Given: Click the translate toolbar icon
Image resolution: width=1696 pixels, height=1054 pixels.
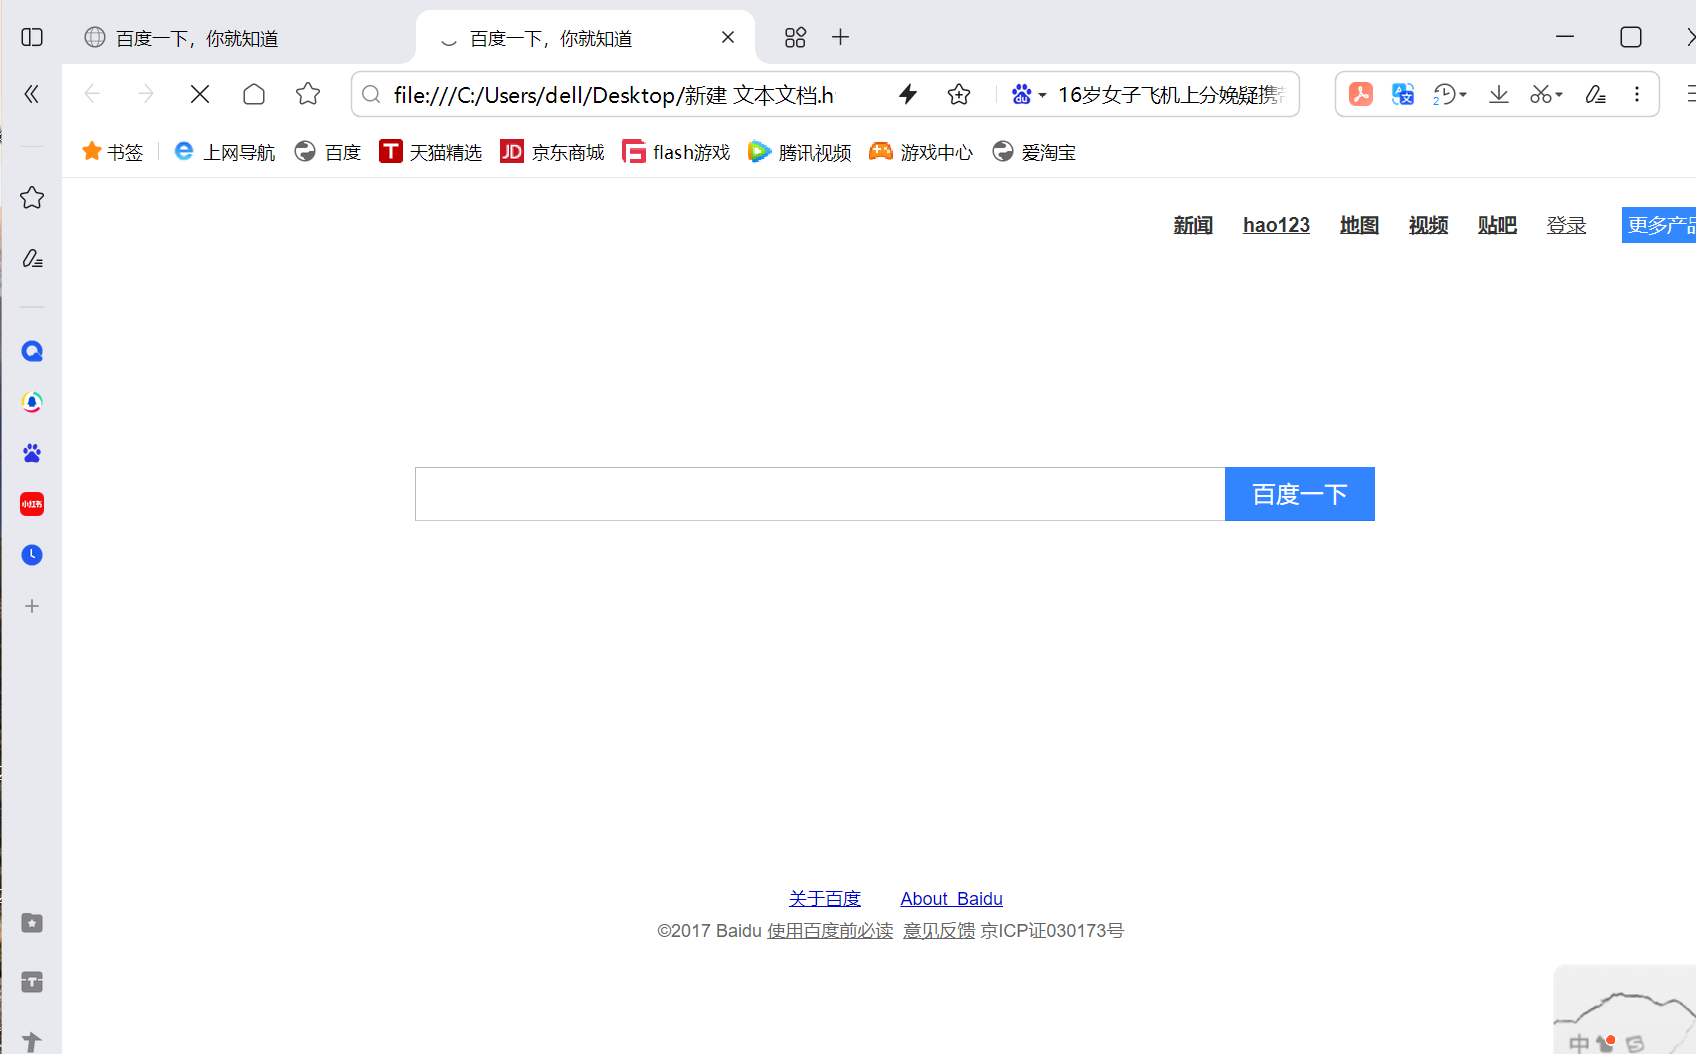Looking at the screenshot, I should (x=1403, y=94).
